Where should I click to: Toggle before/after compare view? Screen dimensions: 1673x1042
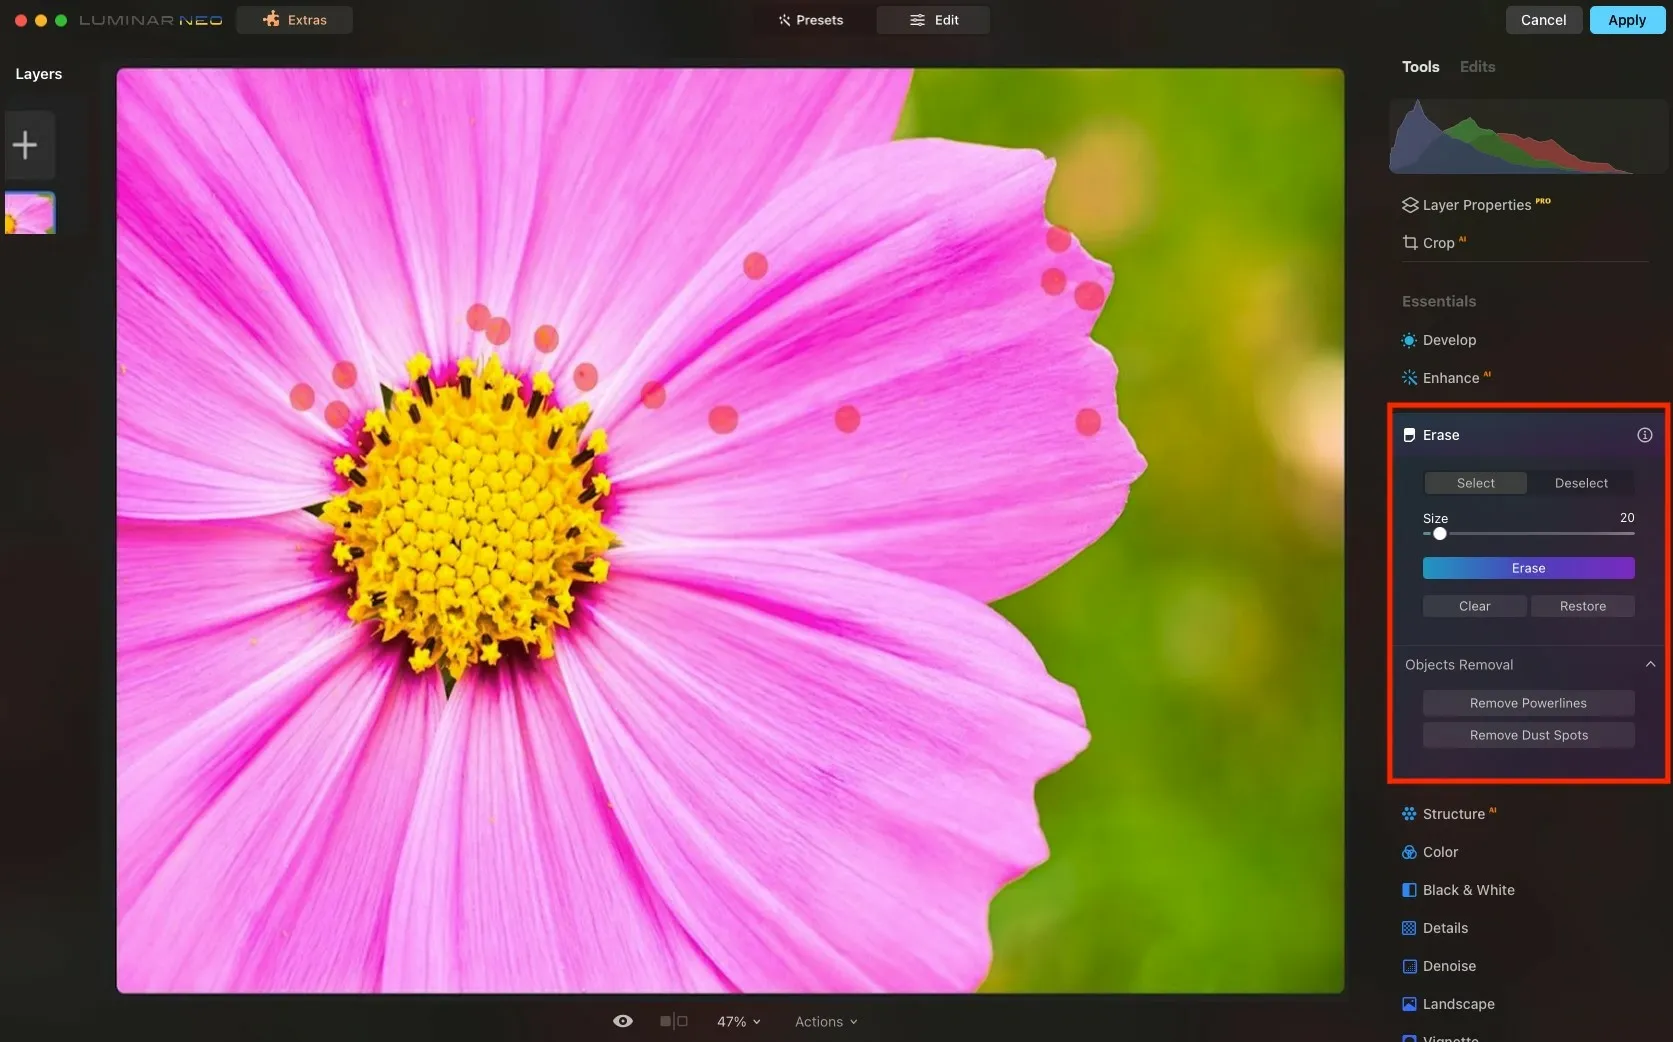(673, 1021)
